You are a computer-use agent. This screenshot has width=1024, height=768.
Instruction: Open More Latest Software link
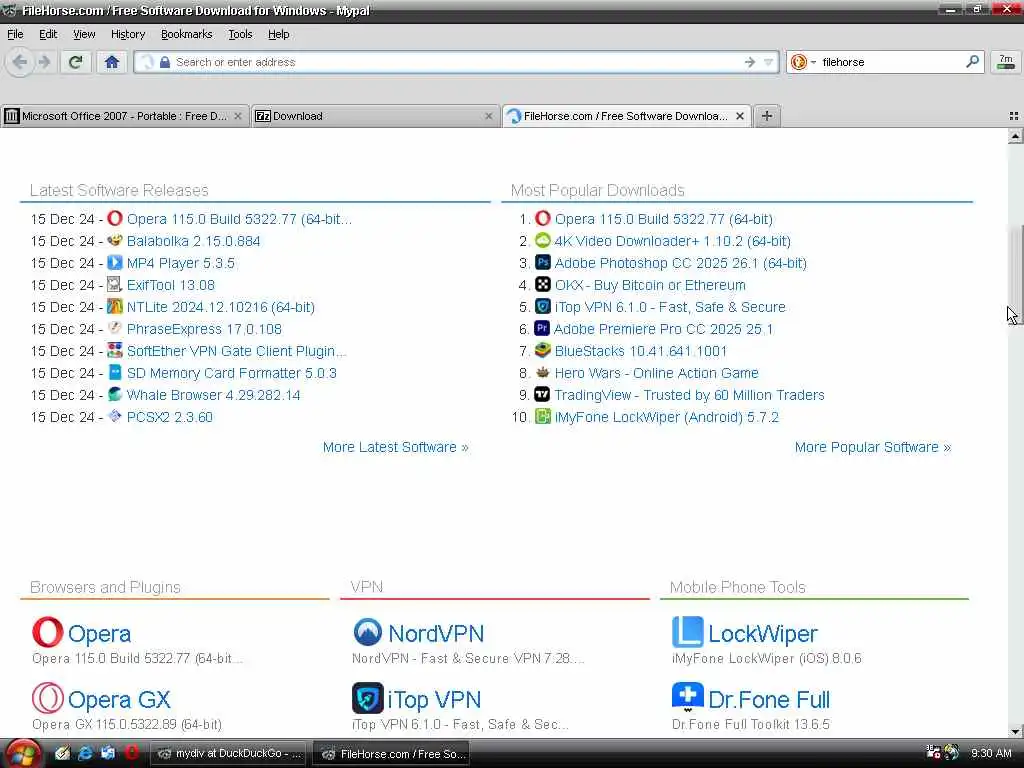395,447
